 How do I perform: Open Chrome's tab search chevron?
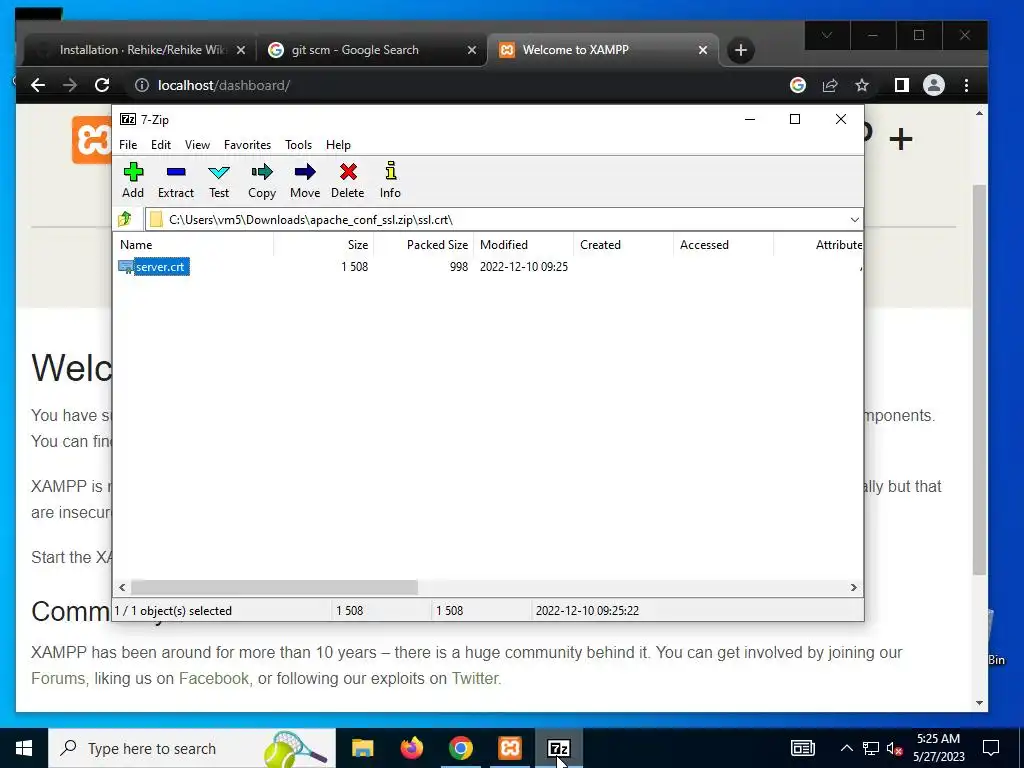tap(827, 35)
